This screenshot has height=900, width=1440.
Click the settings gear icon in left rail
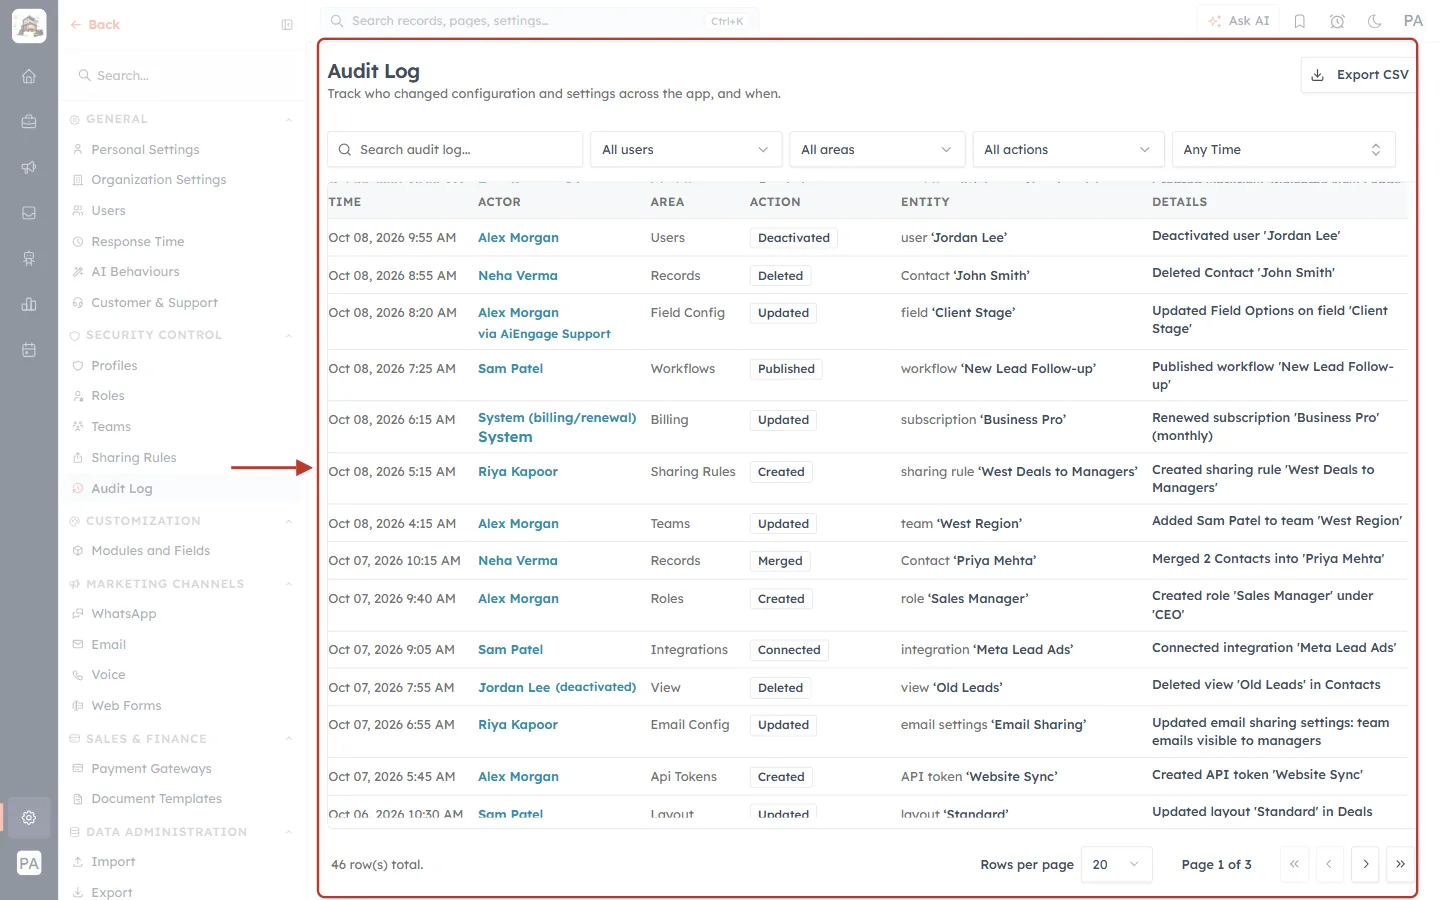coord(29,817)
